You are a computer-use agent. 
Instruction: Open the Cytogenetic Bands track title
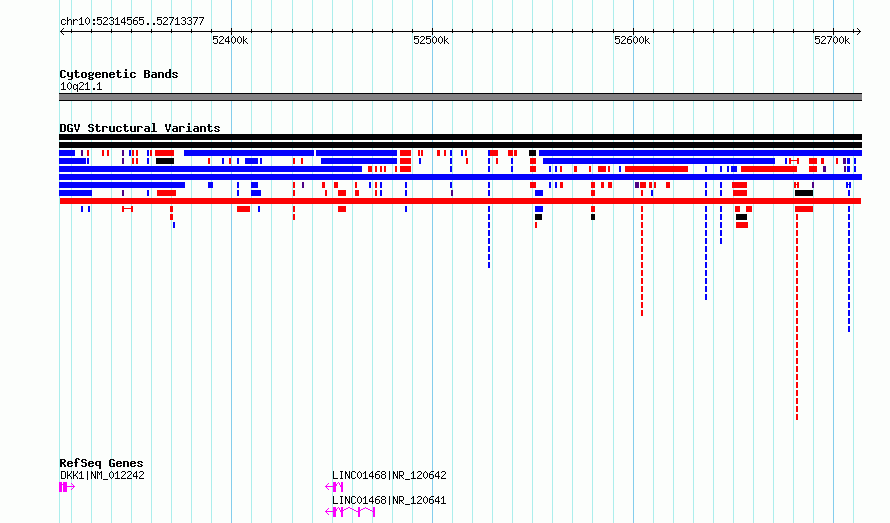pyautogui.click(x=119, y=74)
